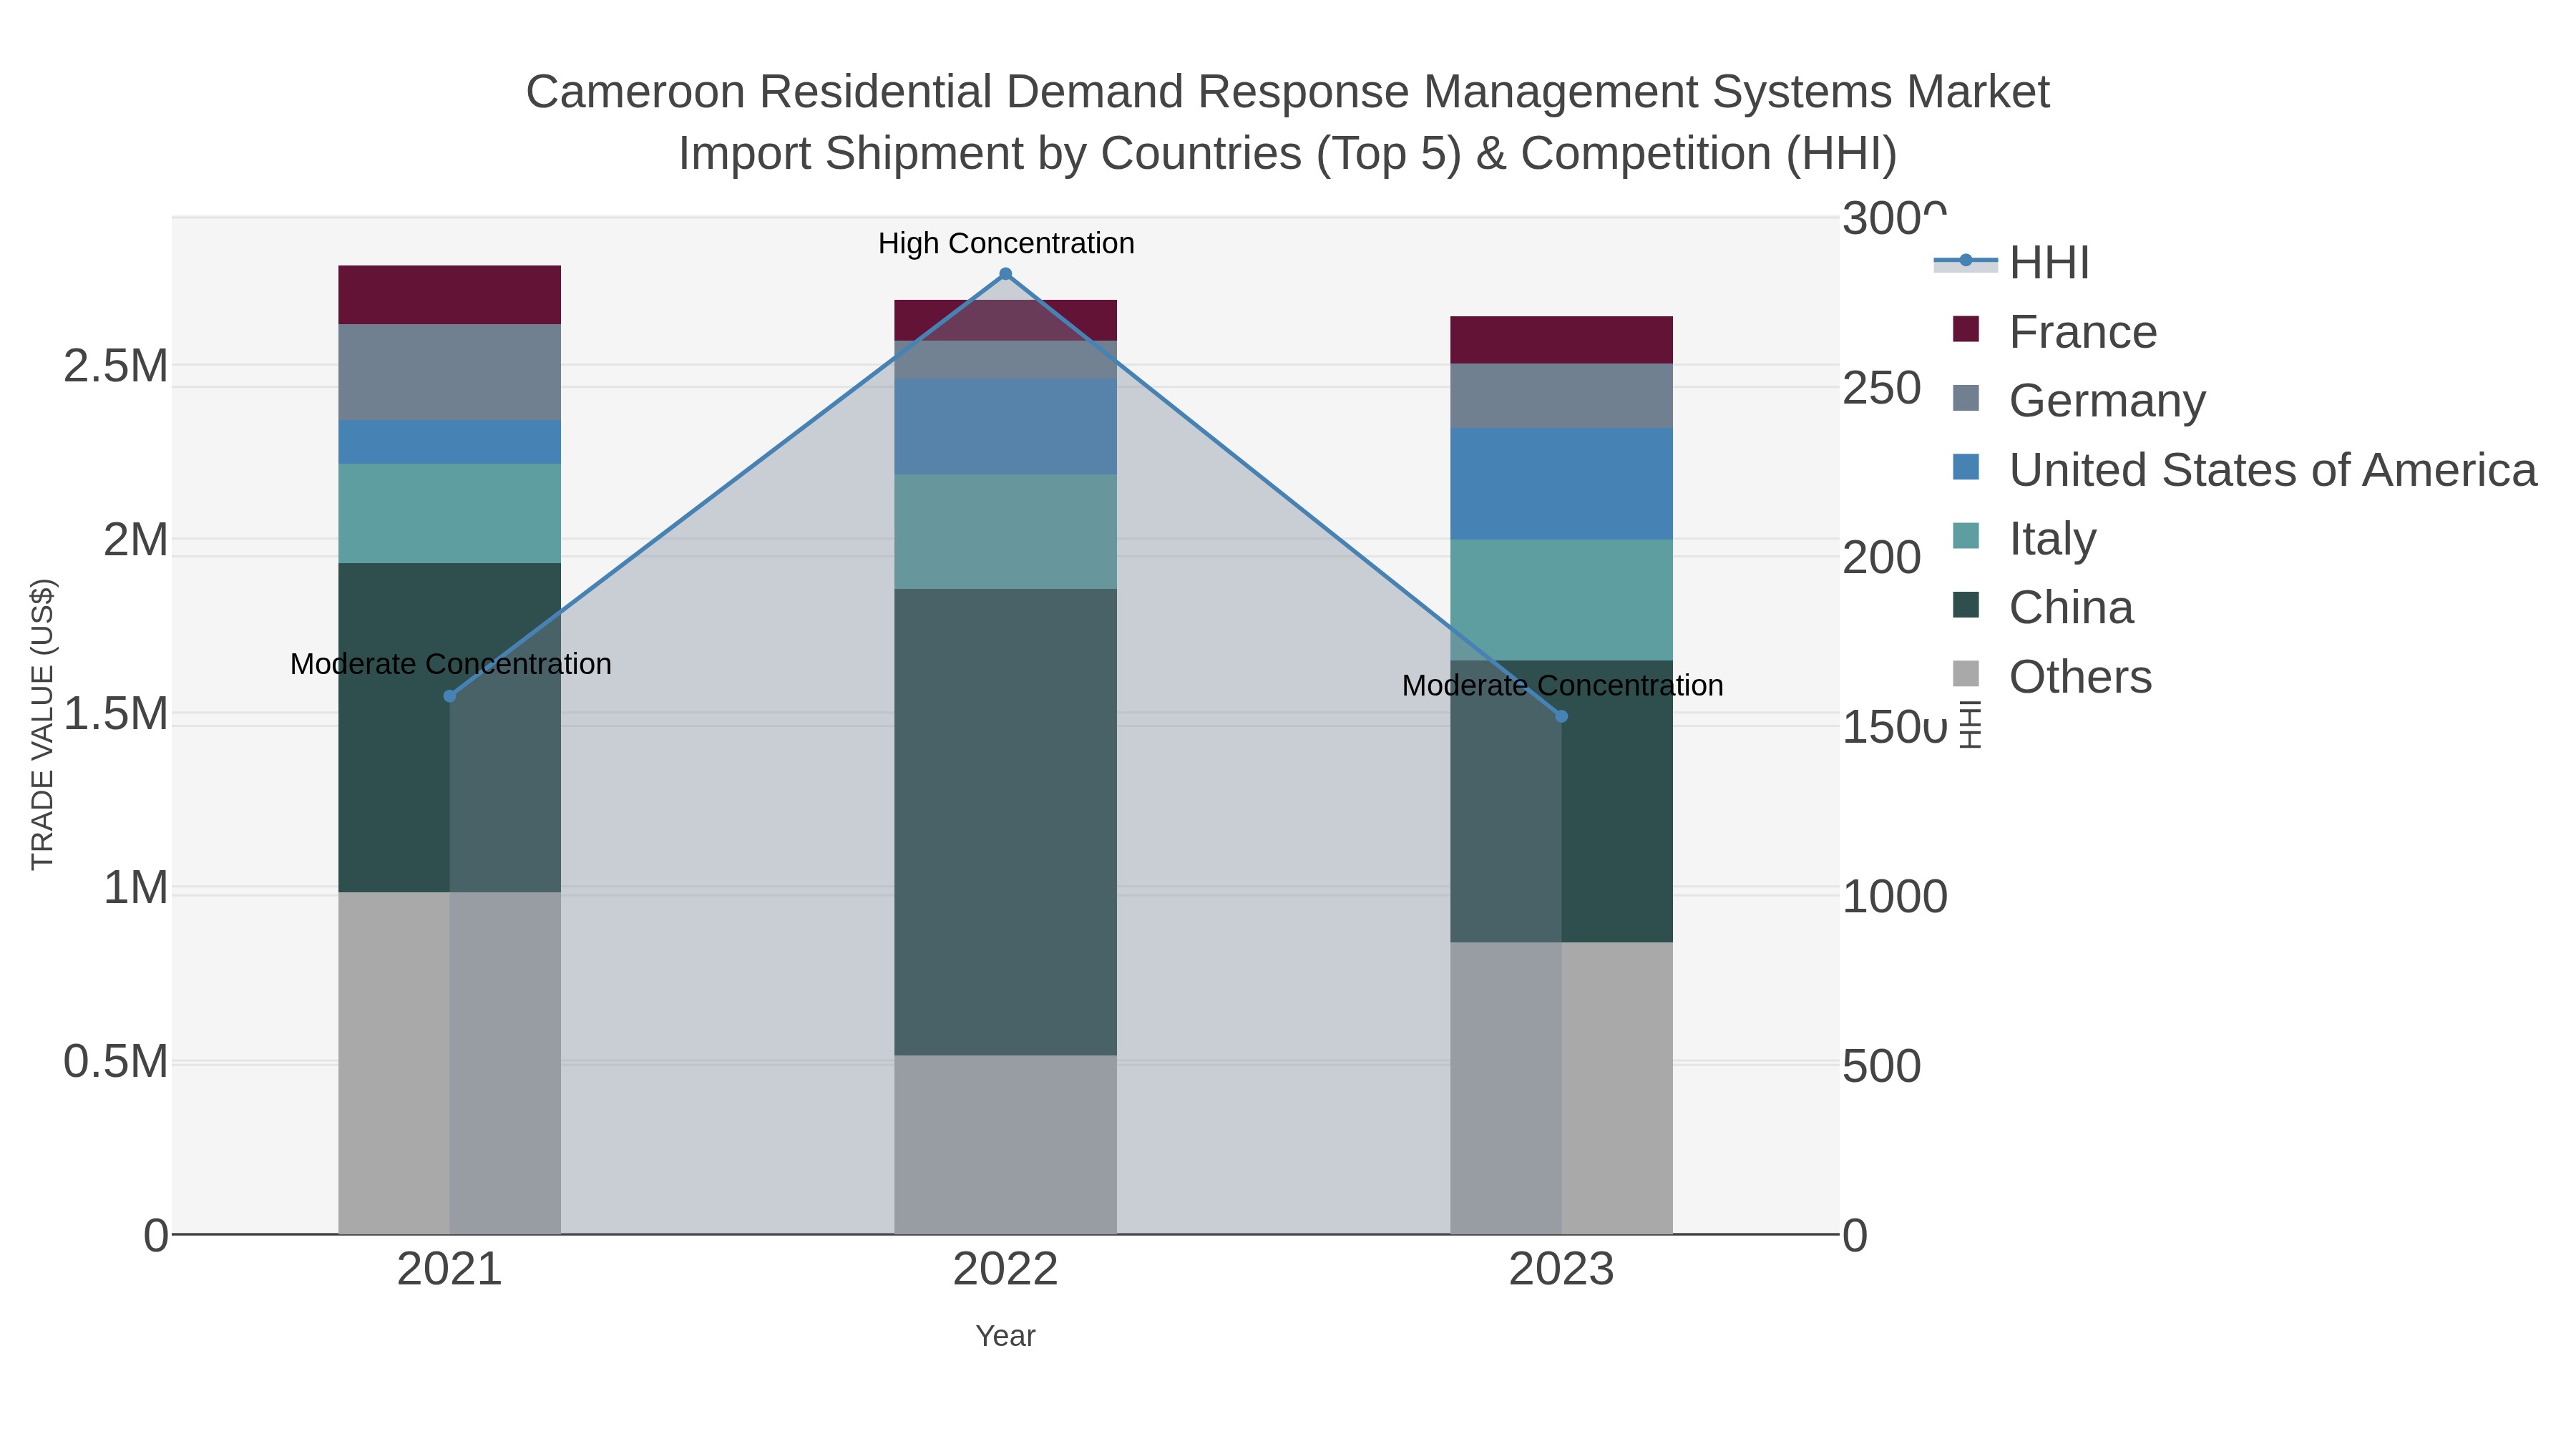Click the 500 right axis tick label
Viewport: 2576px width, 1449px height.
click(x=1882, y=1067)
